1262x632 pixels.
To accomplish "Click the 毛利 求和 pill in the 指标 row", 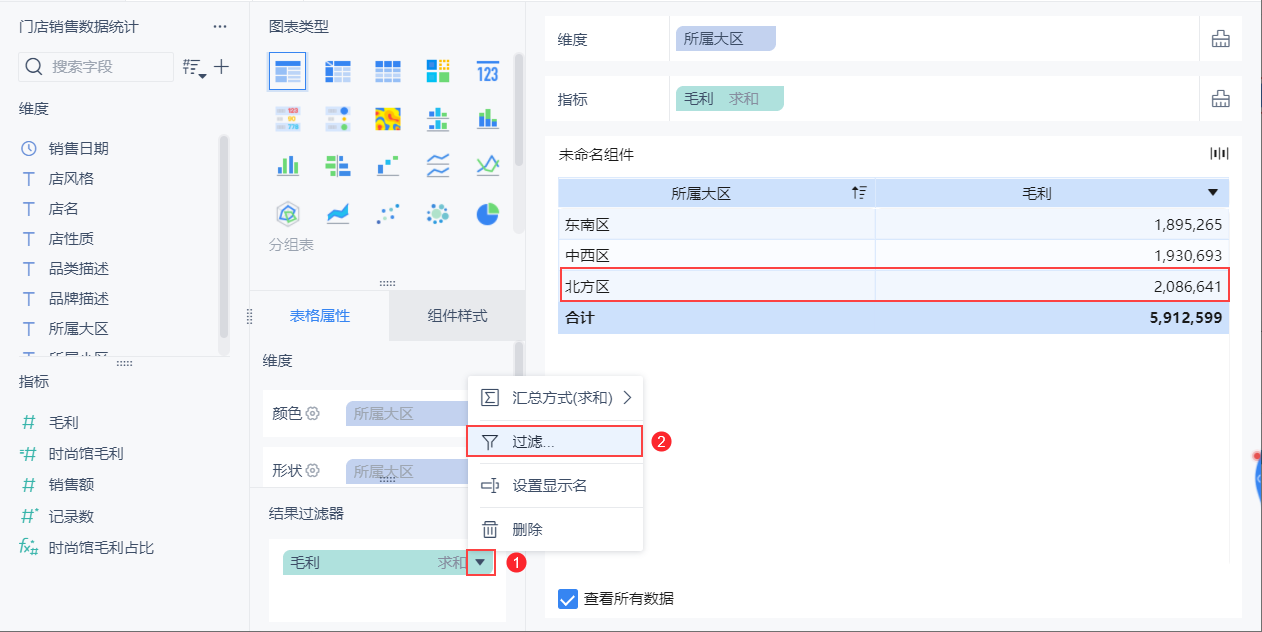I will (730, 99).
